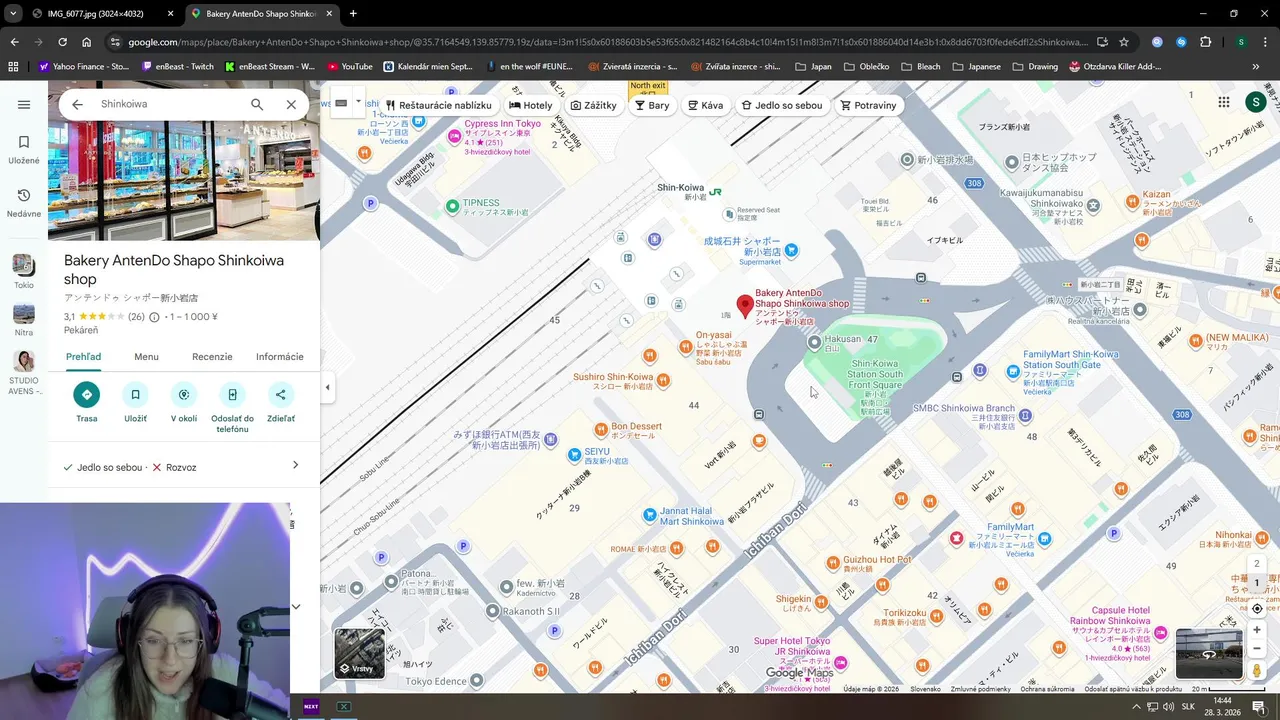Zoom in with the plus button

tap(1257, 630)
